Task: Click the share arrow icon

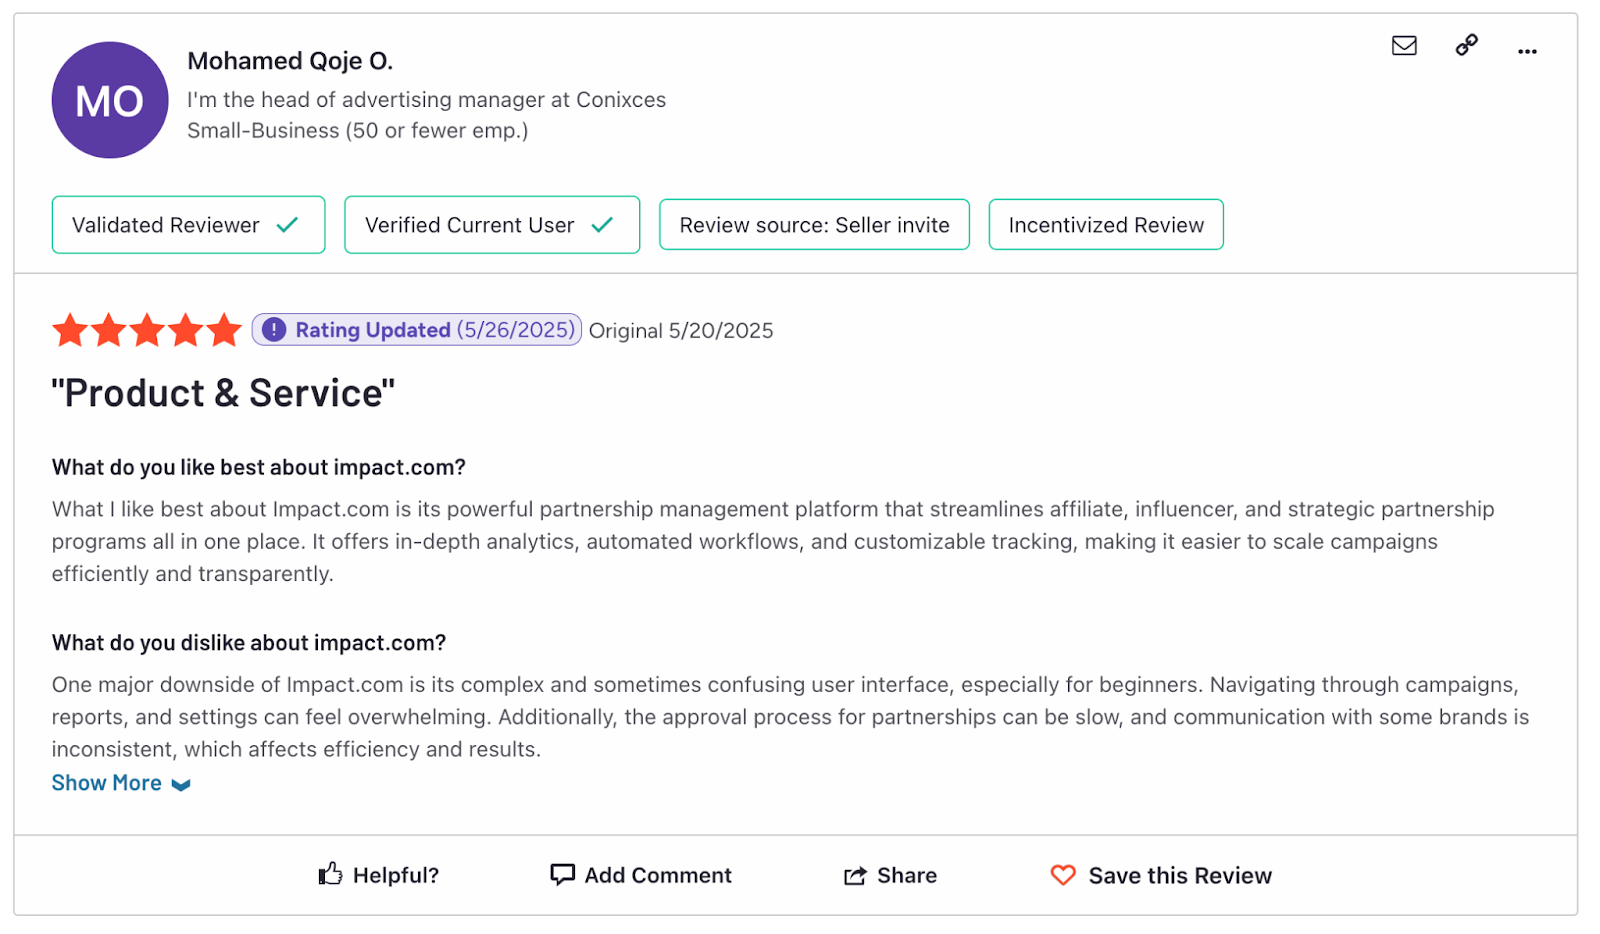Action: coord(855,876)
